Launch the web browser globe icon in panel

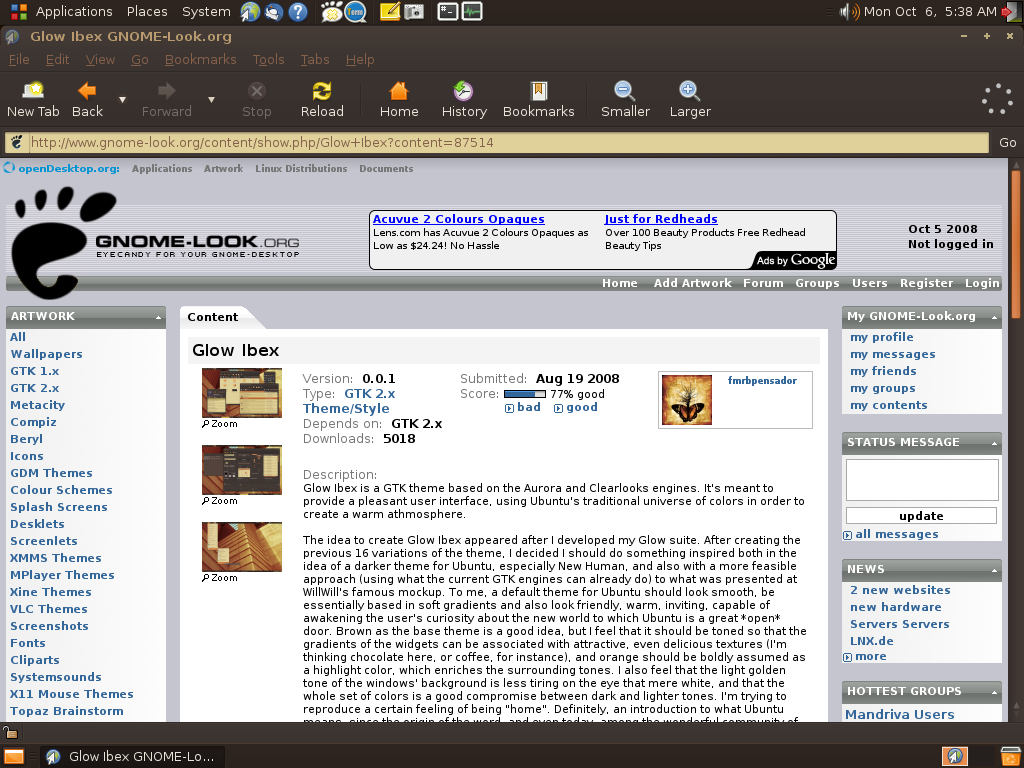click(250, 12)
